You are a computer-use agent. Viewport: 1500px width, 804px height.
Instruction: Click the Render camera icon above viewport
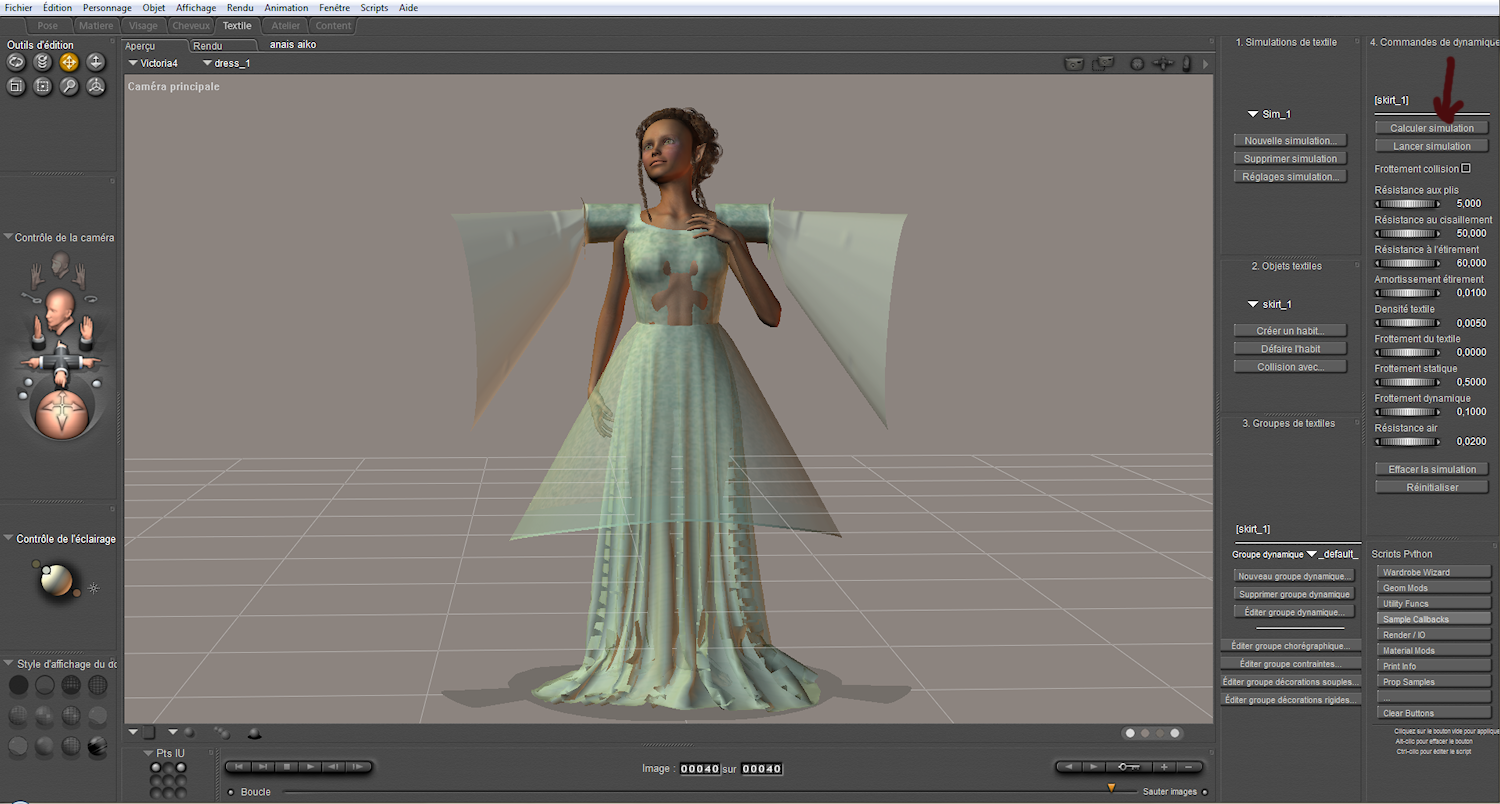coord(1075,64)
